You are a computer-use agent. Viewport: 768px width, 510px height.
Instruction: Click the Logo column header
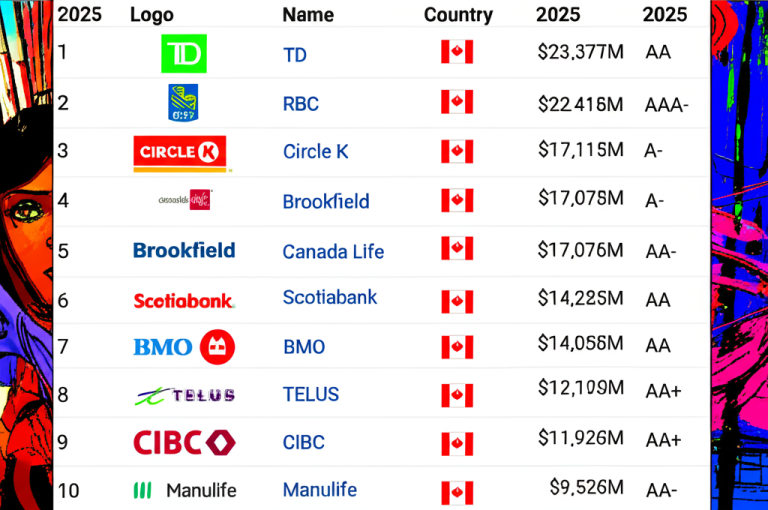[152, 15]
